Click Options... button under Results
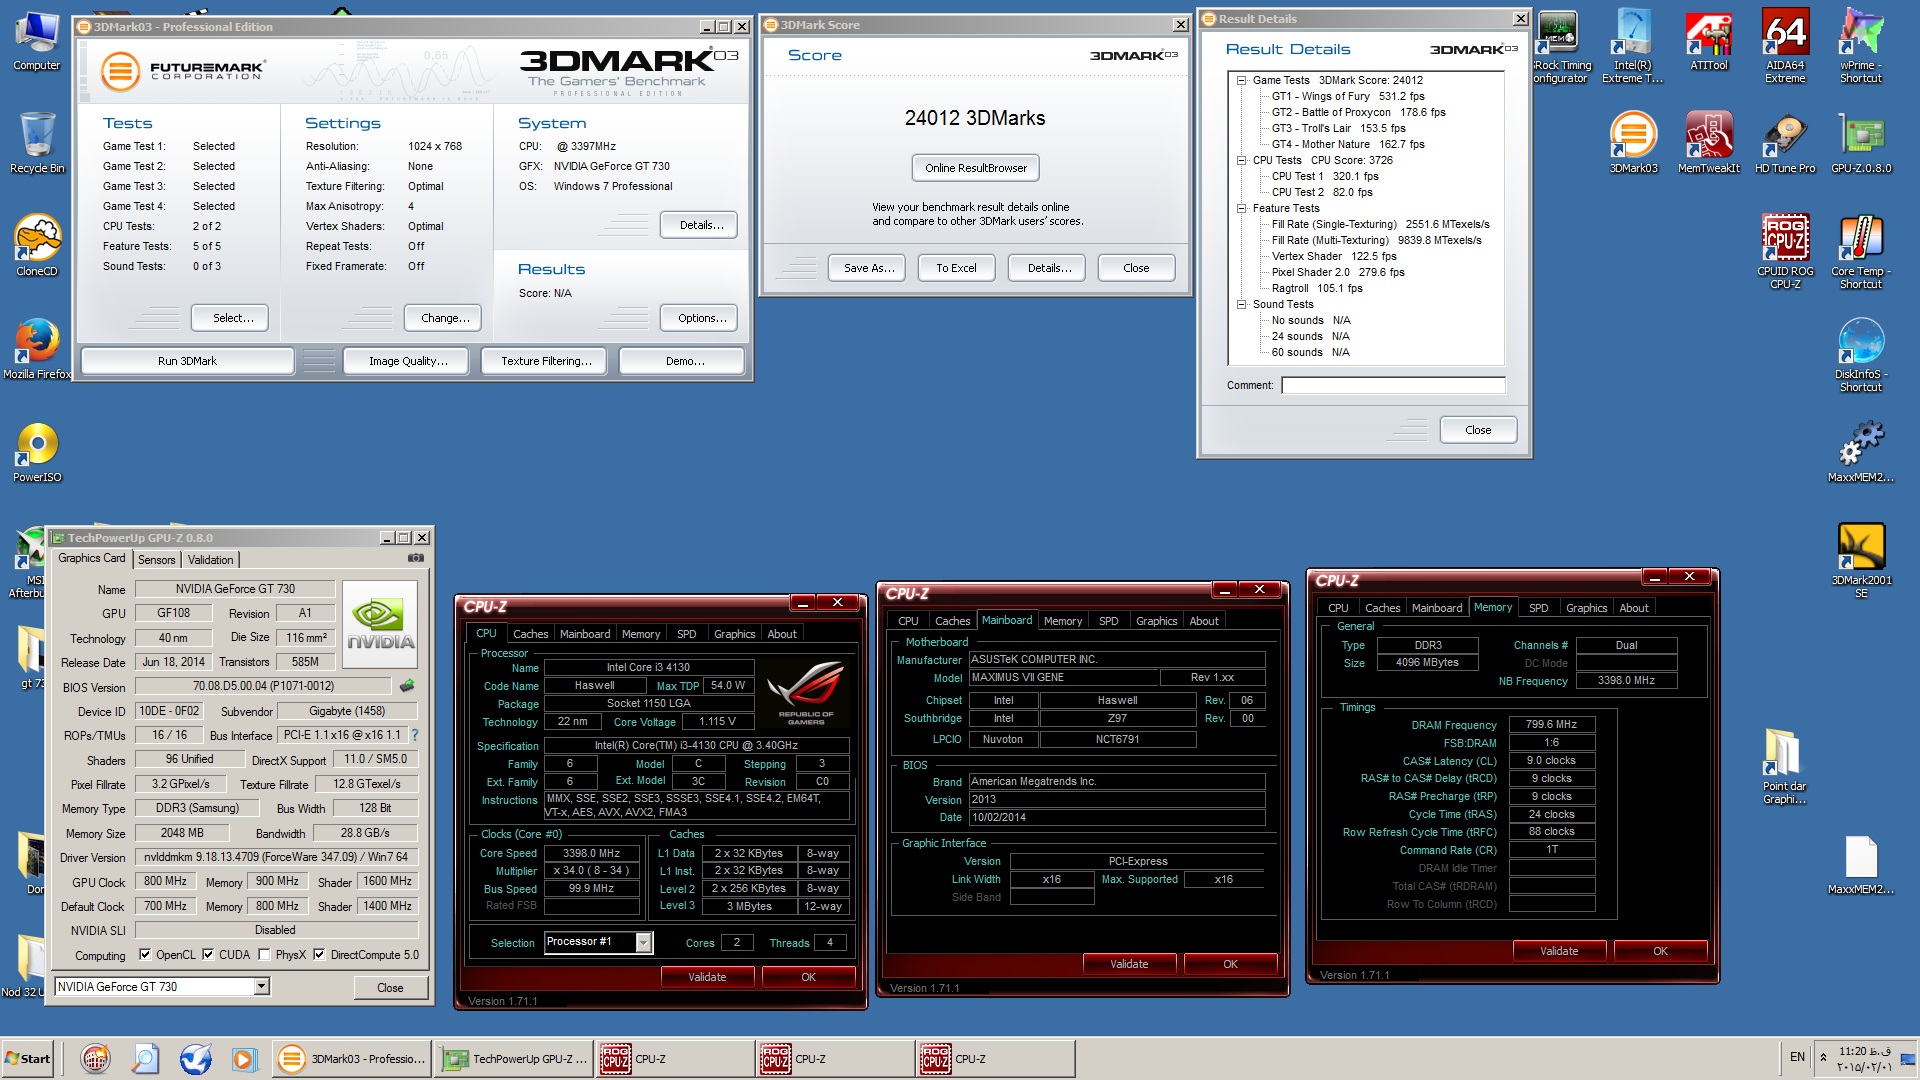This screenshot has width=1920, height=1080. tap(700, 318)
